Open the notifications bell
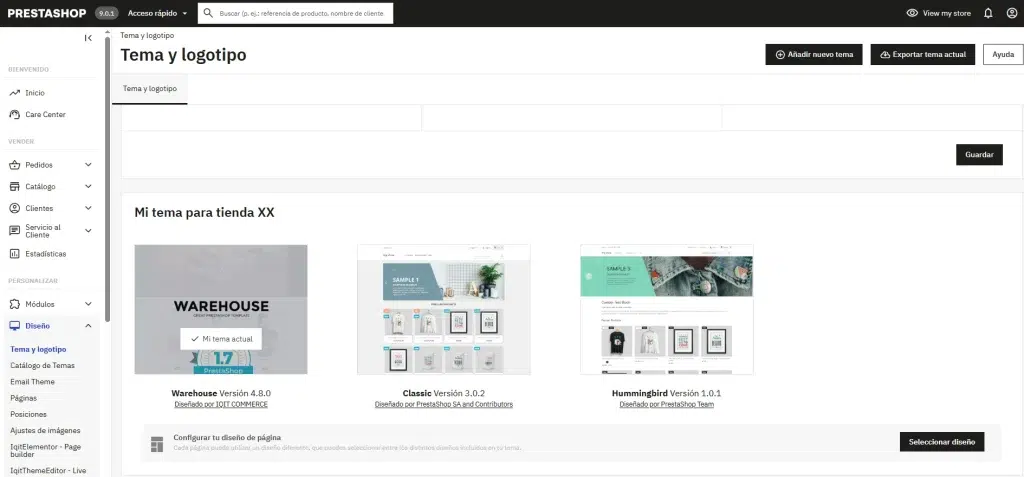The image size is (1024, 477). (988, 13)
